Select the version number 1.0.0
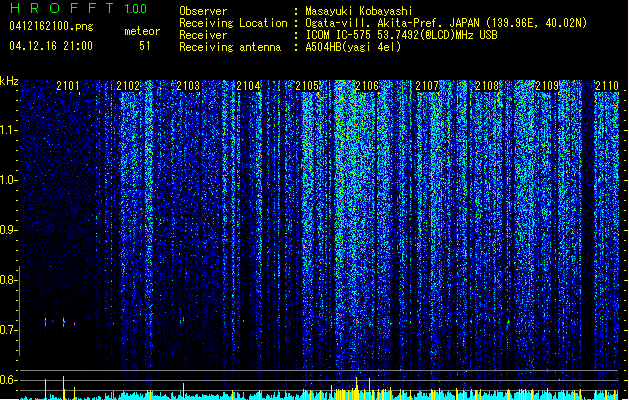Image resolution: width=629 pixels, height=400 pixels. tap(136, 9)
